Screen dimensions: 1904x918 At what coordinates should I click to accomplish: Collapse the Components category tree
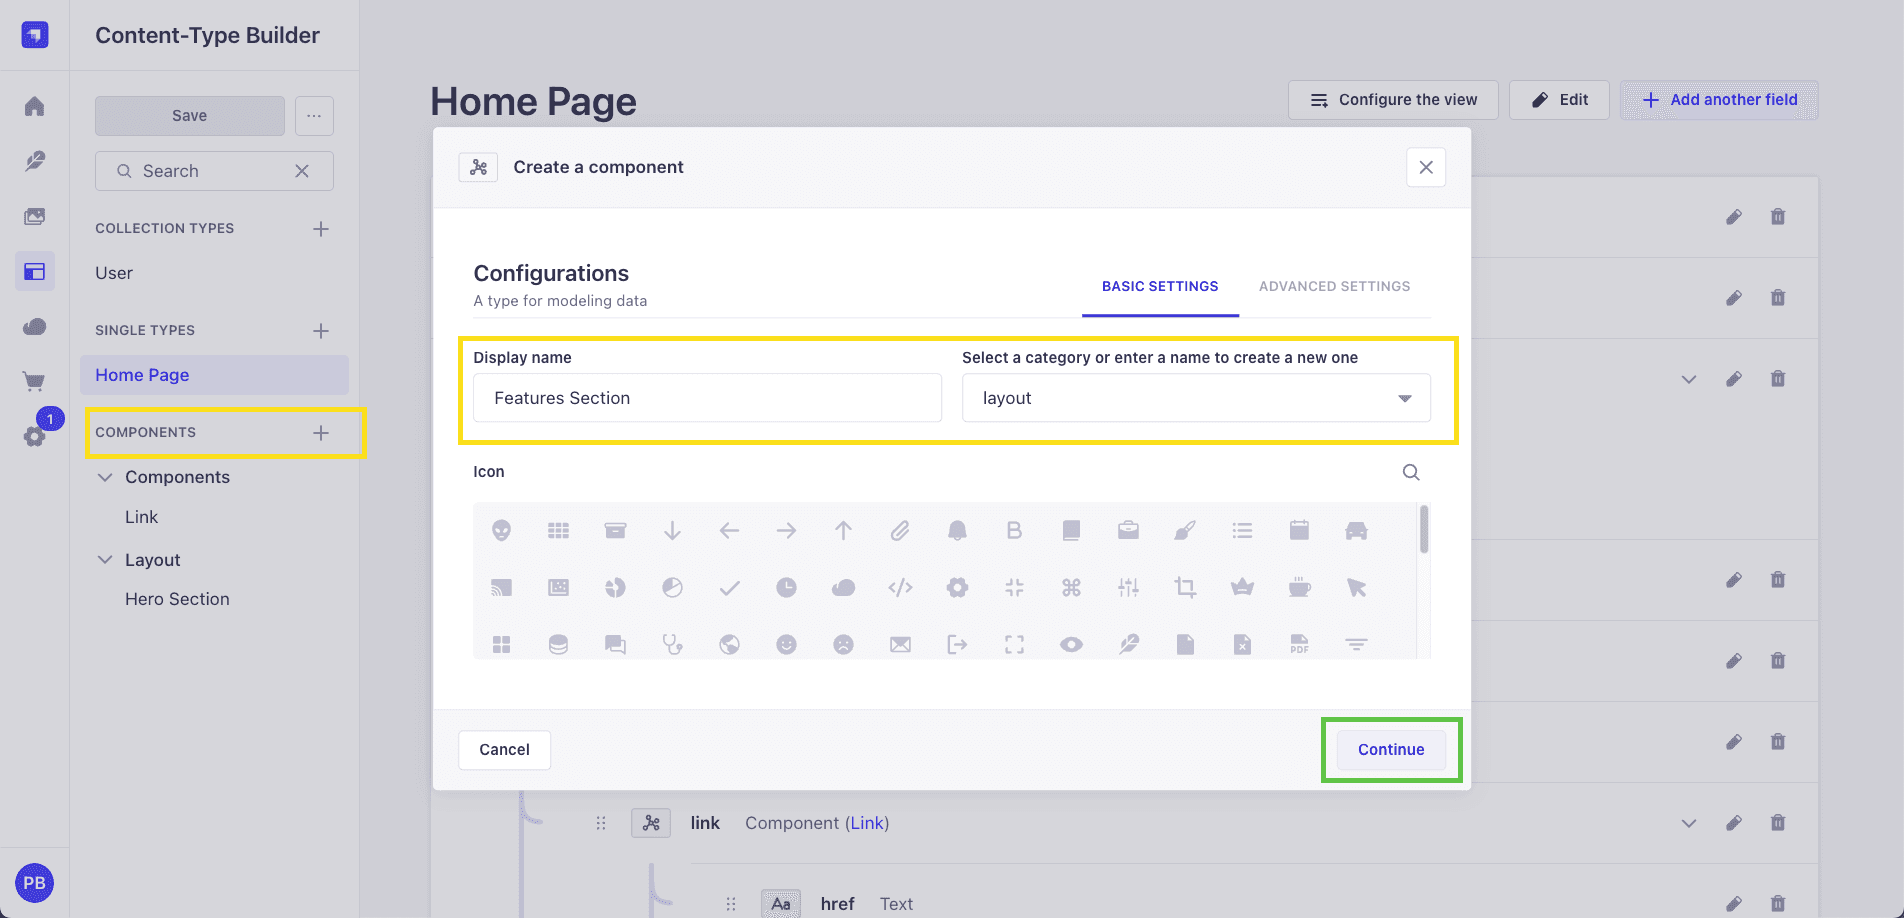[105, 477]
